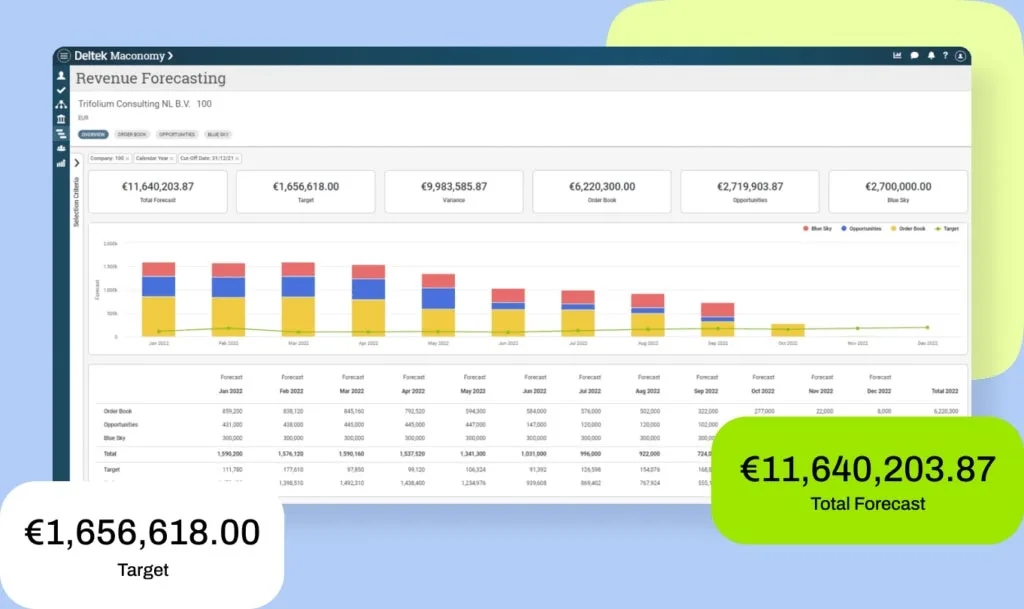Expand the Selection Criteria panel chevron

tap(76, 163)
